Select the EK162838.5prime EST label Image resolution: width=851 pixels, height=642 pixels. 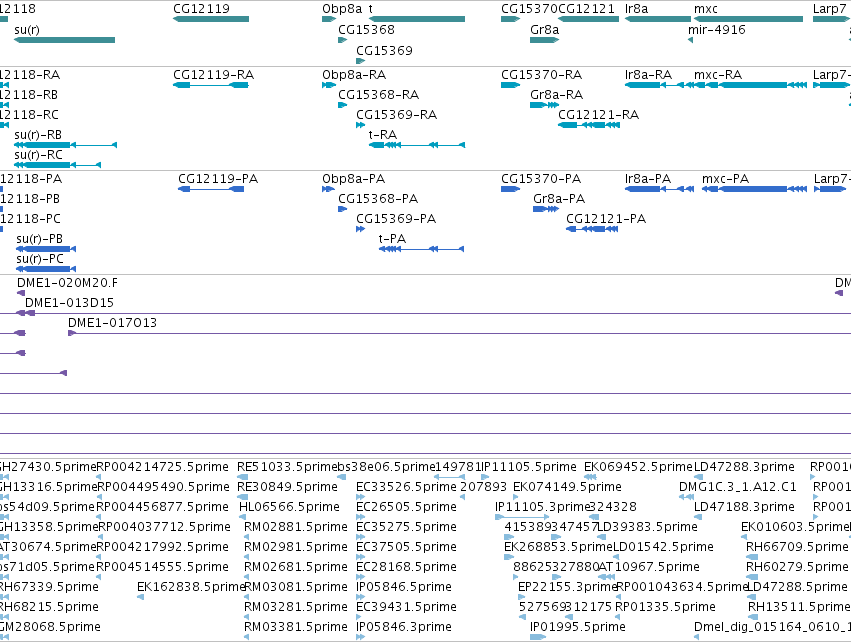[192, 587]
